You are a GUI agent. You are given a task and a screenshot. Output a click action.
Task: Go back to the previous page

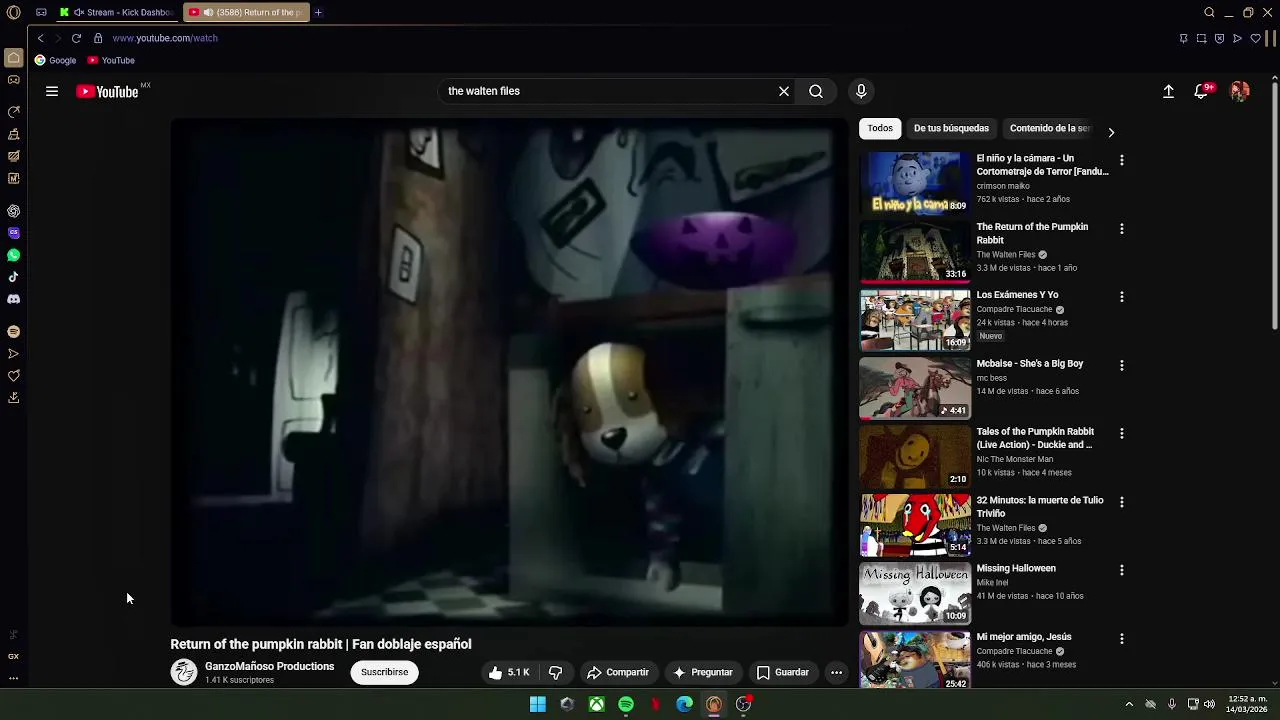[40, 38]
